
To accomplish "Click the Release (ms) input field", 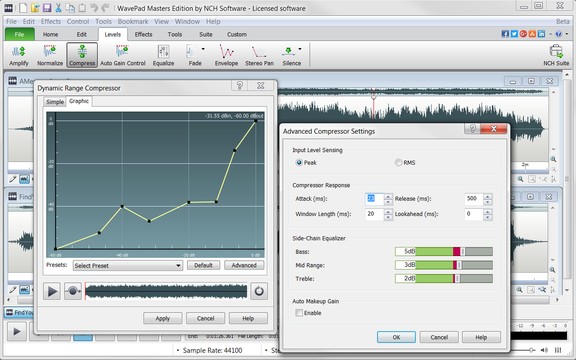I will coord(474,199).
